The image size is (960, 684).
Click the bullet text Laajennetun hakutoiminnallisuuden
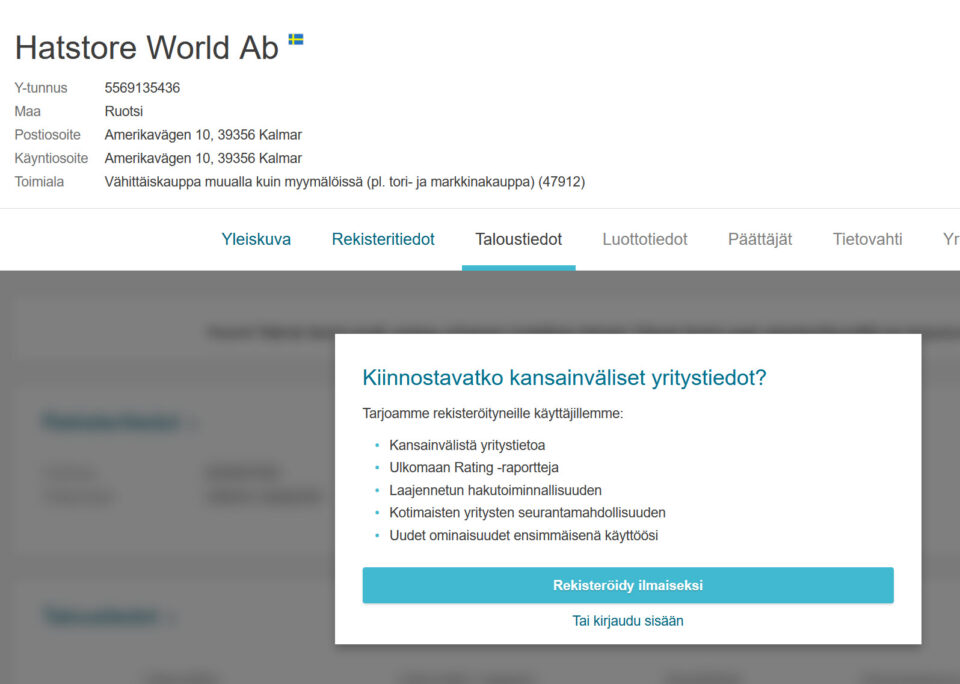pos(495,490)
